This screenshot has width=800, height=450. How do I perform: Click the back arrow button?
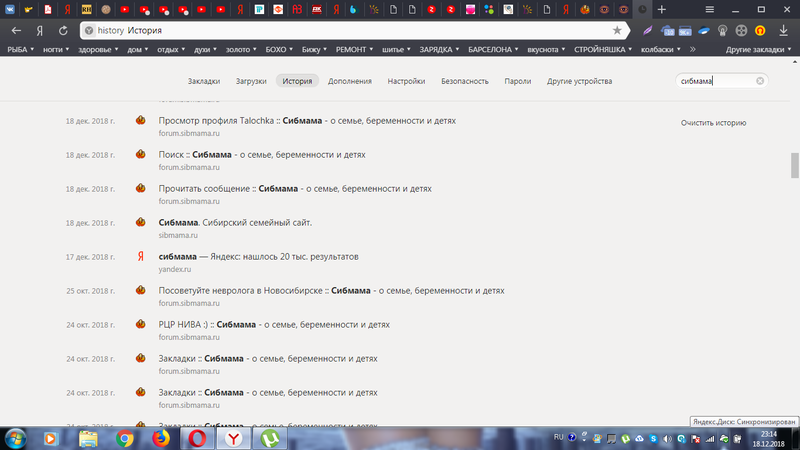(x=16, y=31)
